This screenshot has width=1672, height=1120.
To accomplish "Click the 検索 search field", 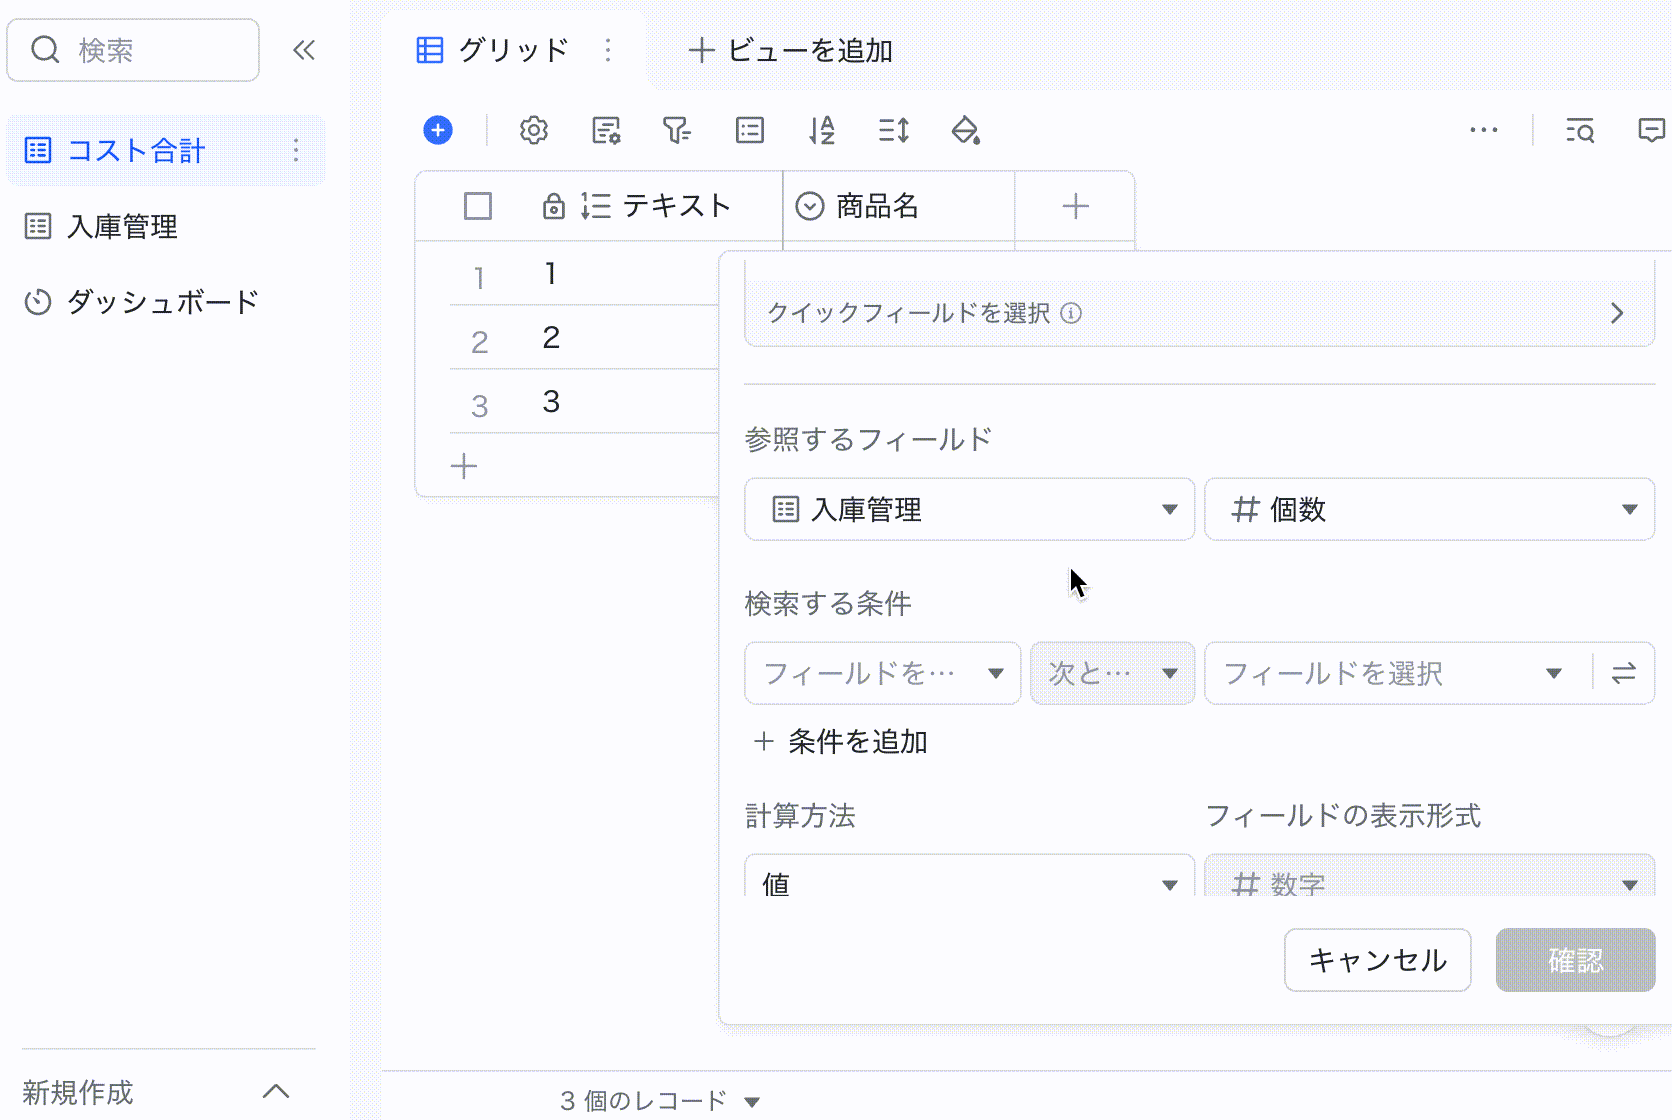I will pos(133,50).
